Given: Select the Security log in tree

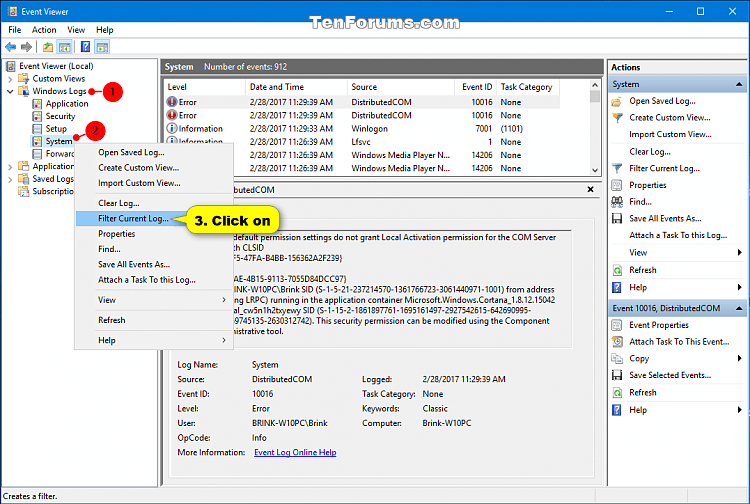Looking at the screenshot, I should pyautogui.click(x=60, y=116).
